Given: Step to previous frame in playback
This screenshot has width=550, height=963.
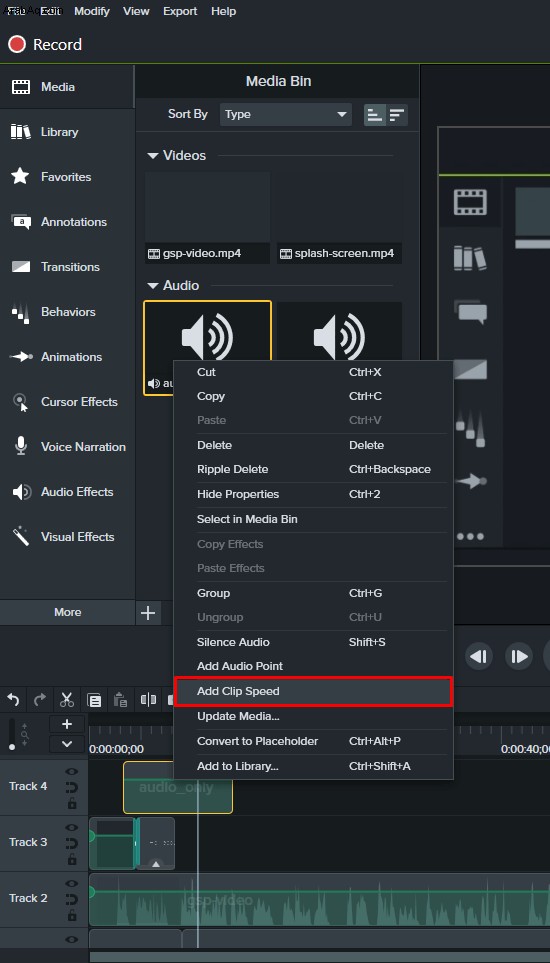Looking at the screenshot, I should tap(479, 657).
